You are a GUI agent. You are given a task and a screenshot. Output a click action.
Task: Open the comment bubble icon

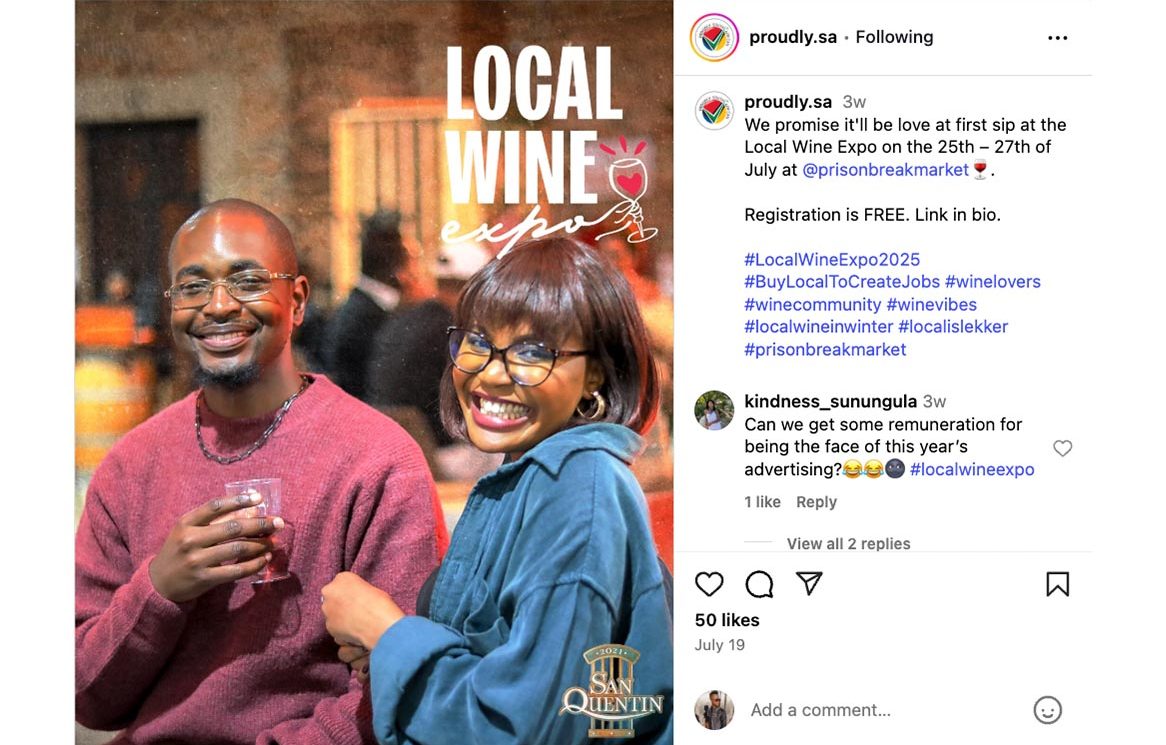point(759,584)
